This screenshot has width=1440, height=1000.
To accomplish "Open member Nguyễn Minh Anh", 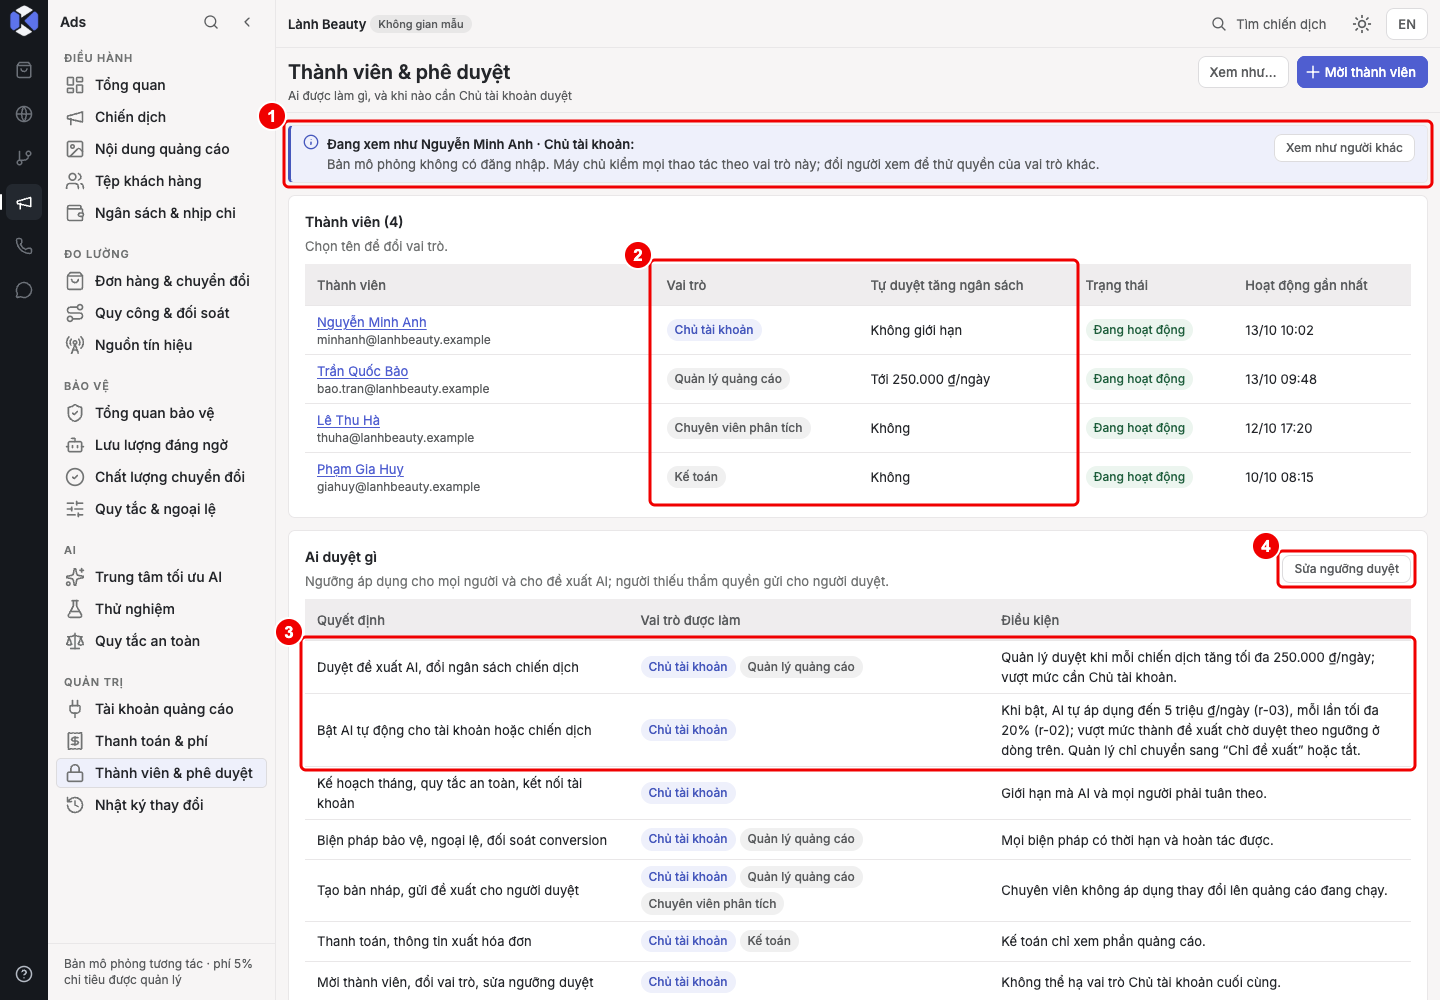I will point(372,322).
